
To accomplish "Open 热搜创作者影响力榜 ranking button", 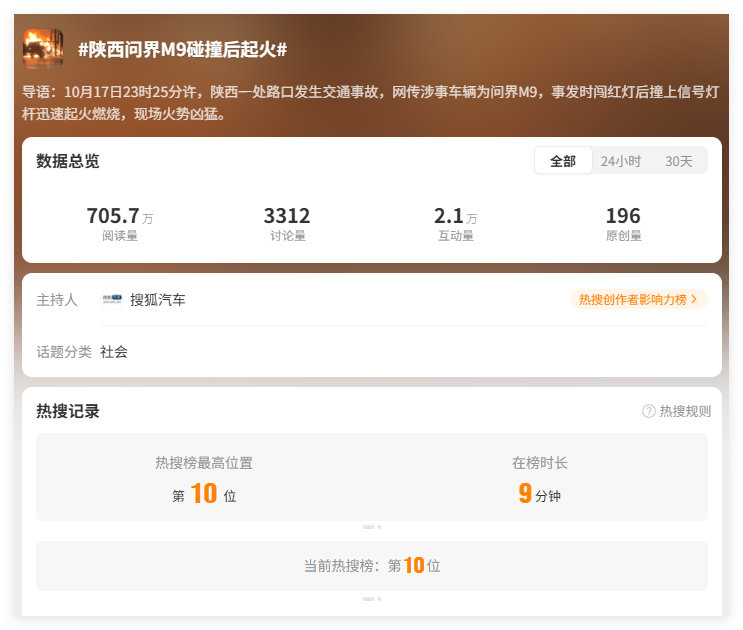I will click(x=638, y=299).
